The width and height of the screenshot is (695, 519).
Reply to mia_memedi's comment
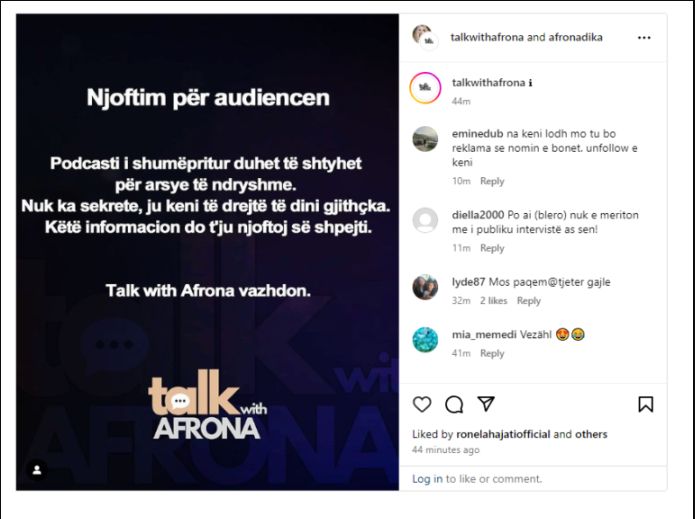click(x=492, y=354)
